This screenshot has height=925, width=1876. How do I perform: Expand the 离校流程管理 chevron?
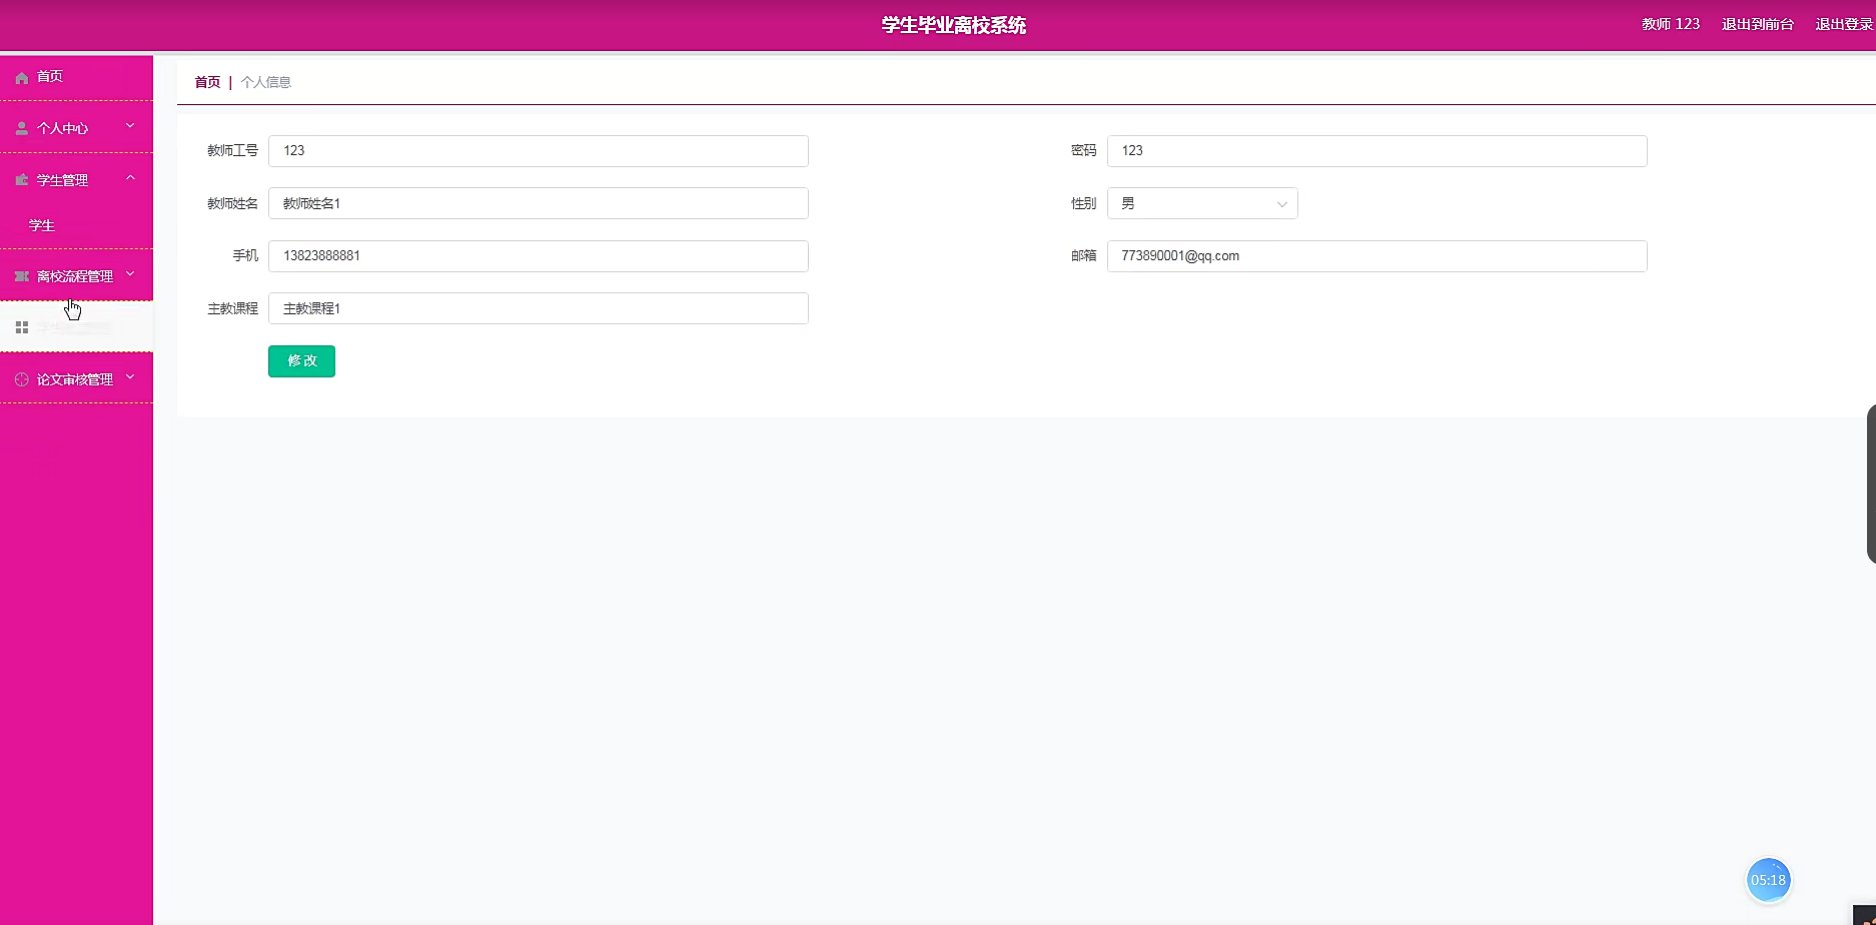pos(130,274)
